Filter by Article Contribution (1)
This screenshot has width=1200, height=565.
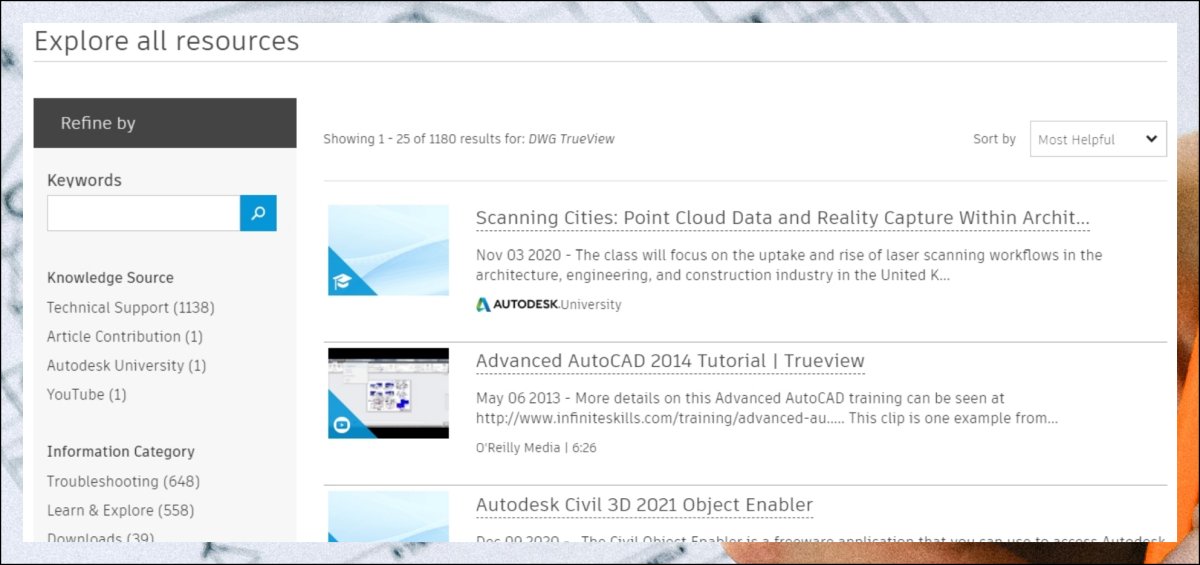tap(125, 337)
